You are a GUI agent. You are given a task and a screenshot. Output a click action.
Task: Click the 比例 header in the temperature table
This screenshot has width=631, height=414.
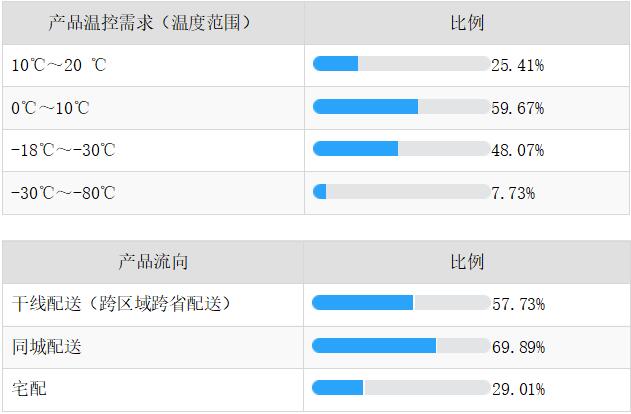click(x=467, y=22)
